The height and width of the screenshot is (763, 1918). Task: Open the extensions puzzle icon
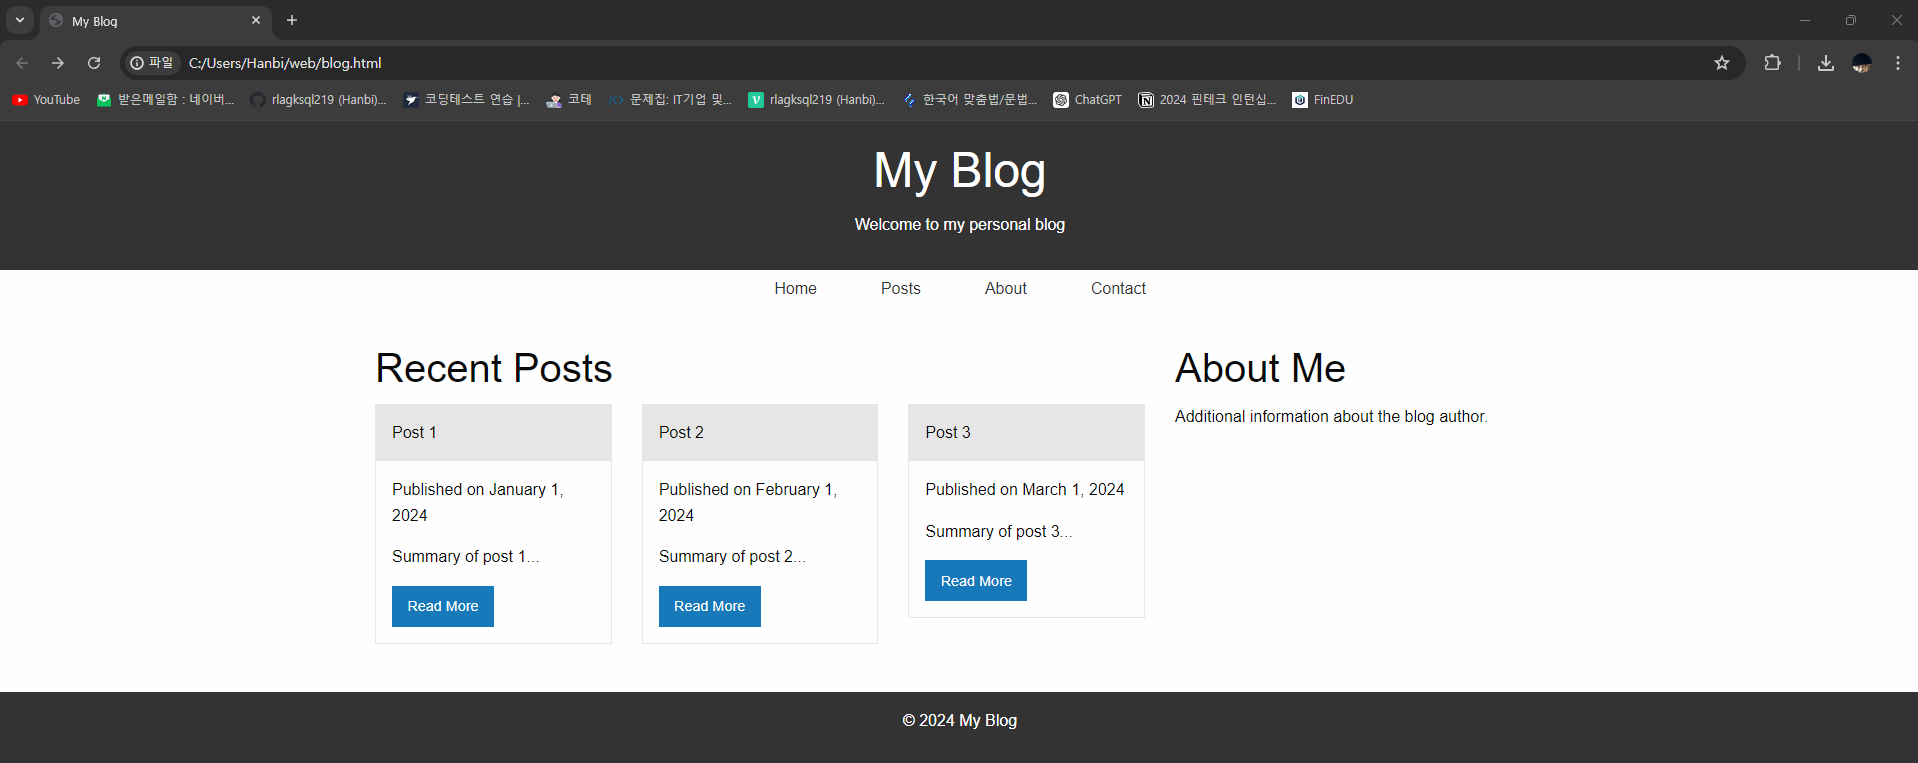pyautogui.click(x=1772, y=63)
